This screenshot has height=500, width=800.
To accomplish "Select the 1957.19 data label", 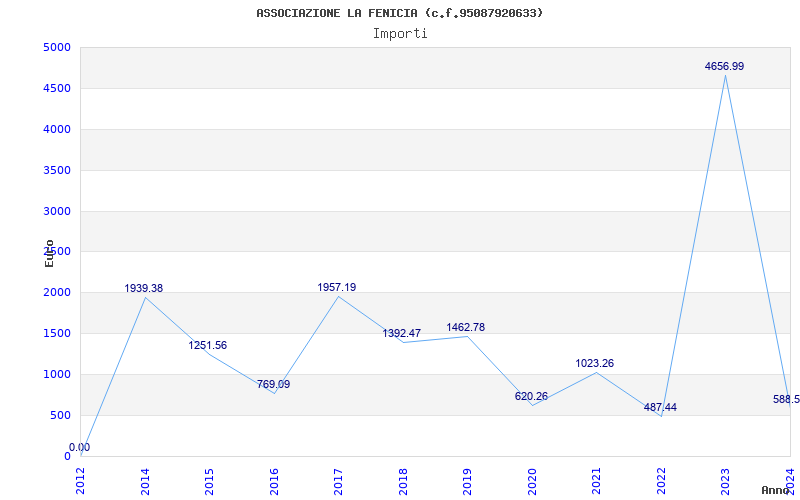I will [x=337, y=287].
